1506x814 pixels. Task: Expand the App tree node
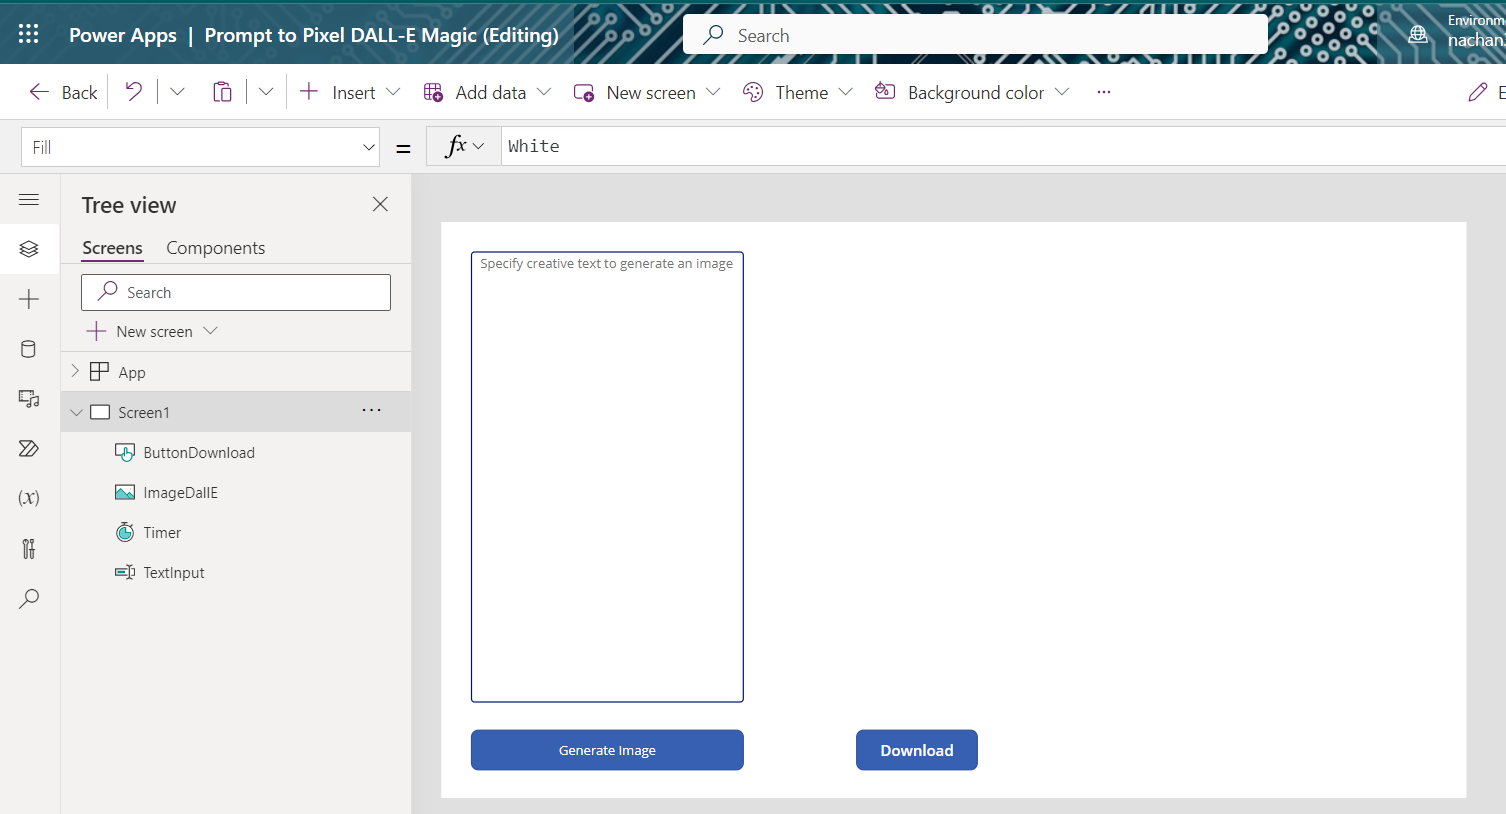coord(75,371)
